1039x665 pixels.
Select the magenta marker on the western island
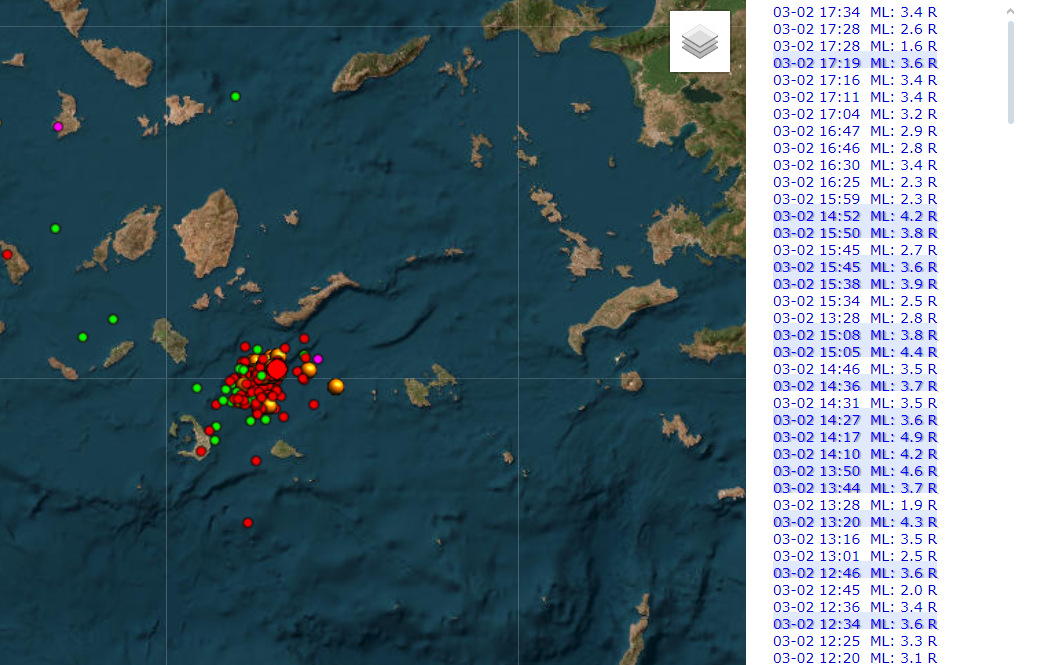pos(58,127)
